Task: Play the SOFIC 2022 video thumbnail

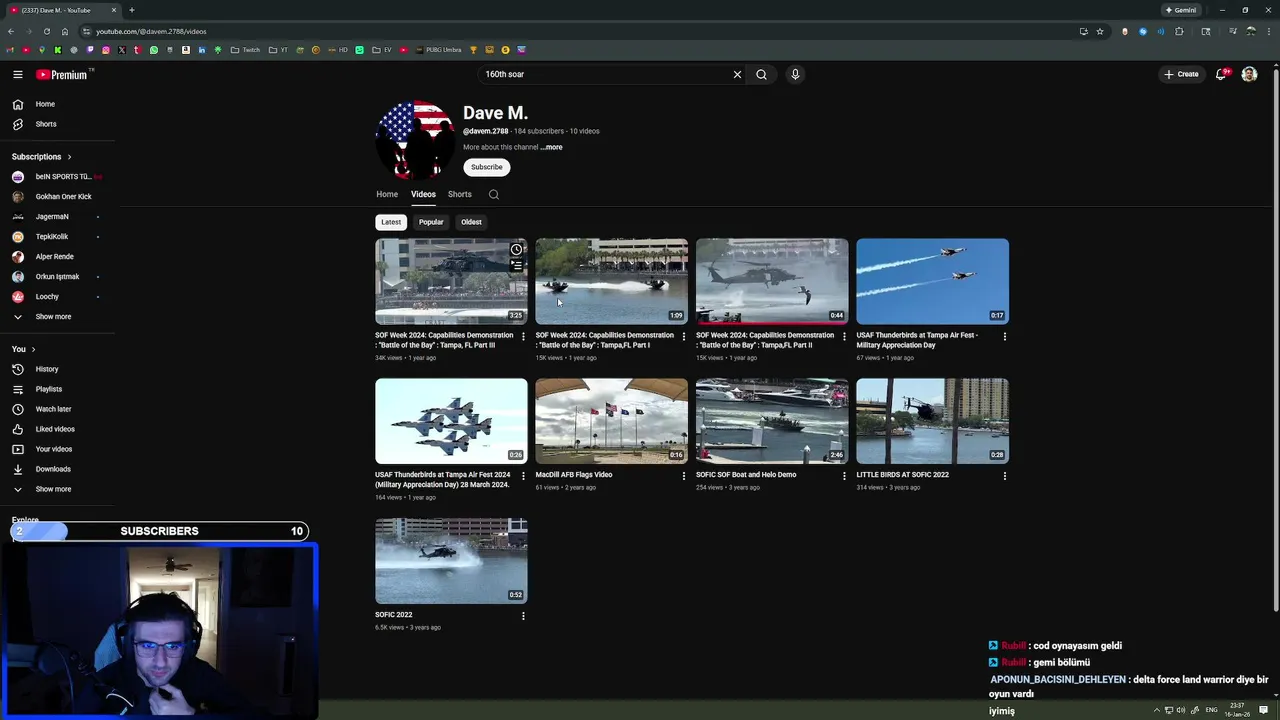Action: tap(451, 560)
